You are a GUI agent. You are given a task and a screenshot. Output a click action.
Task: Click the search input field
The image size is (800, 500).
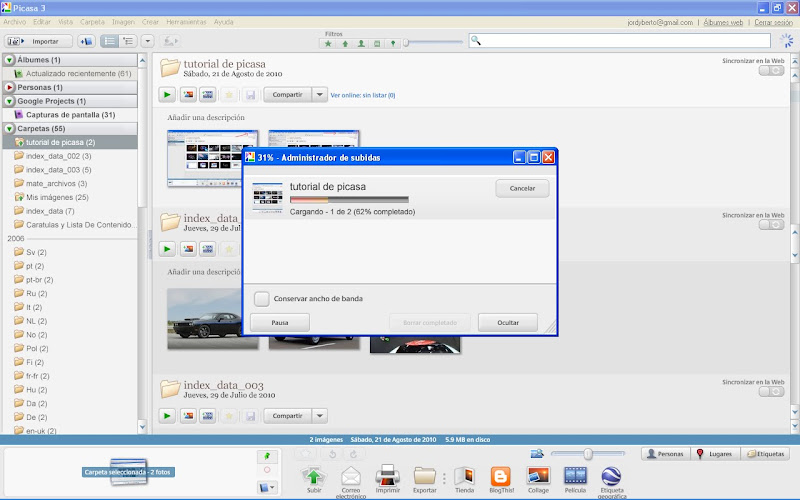point(619,40)
